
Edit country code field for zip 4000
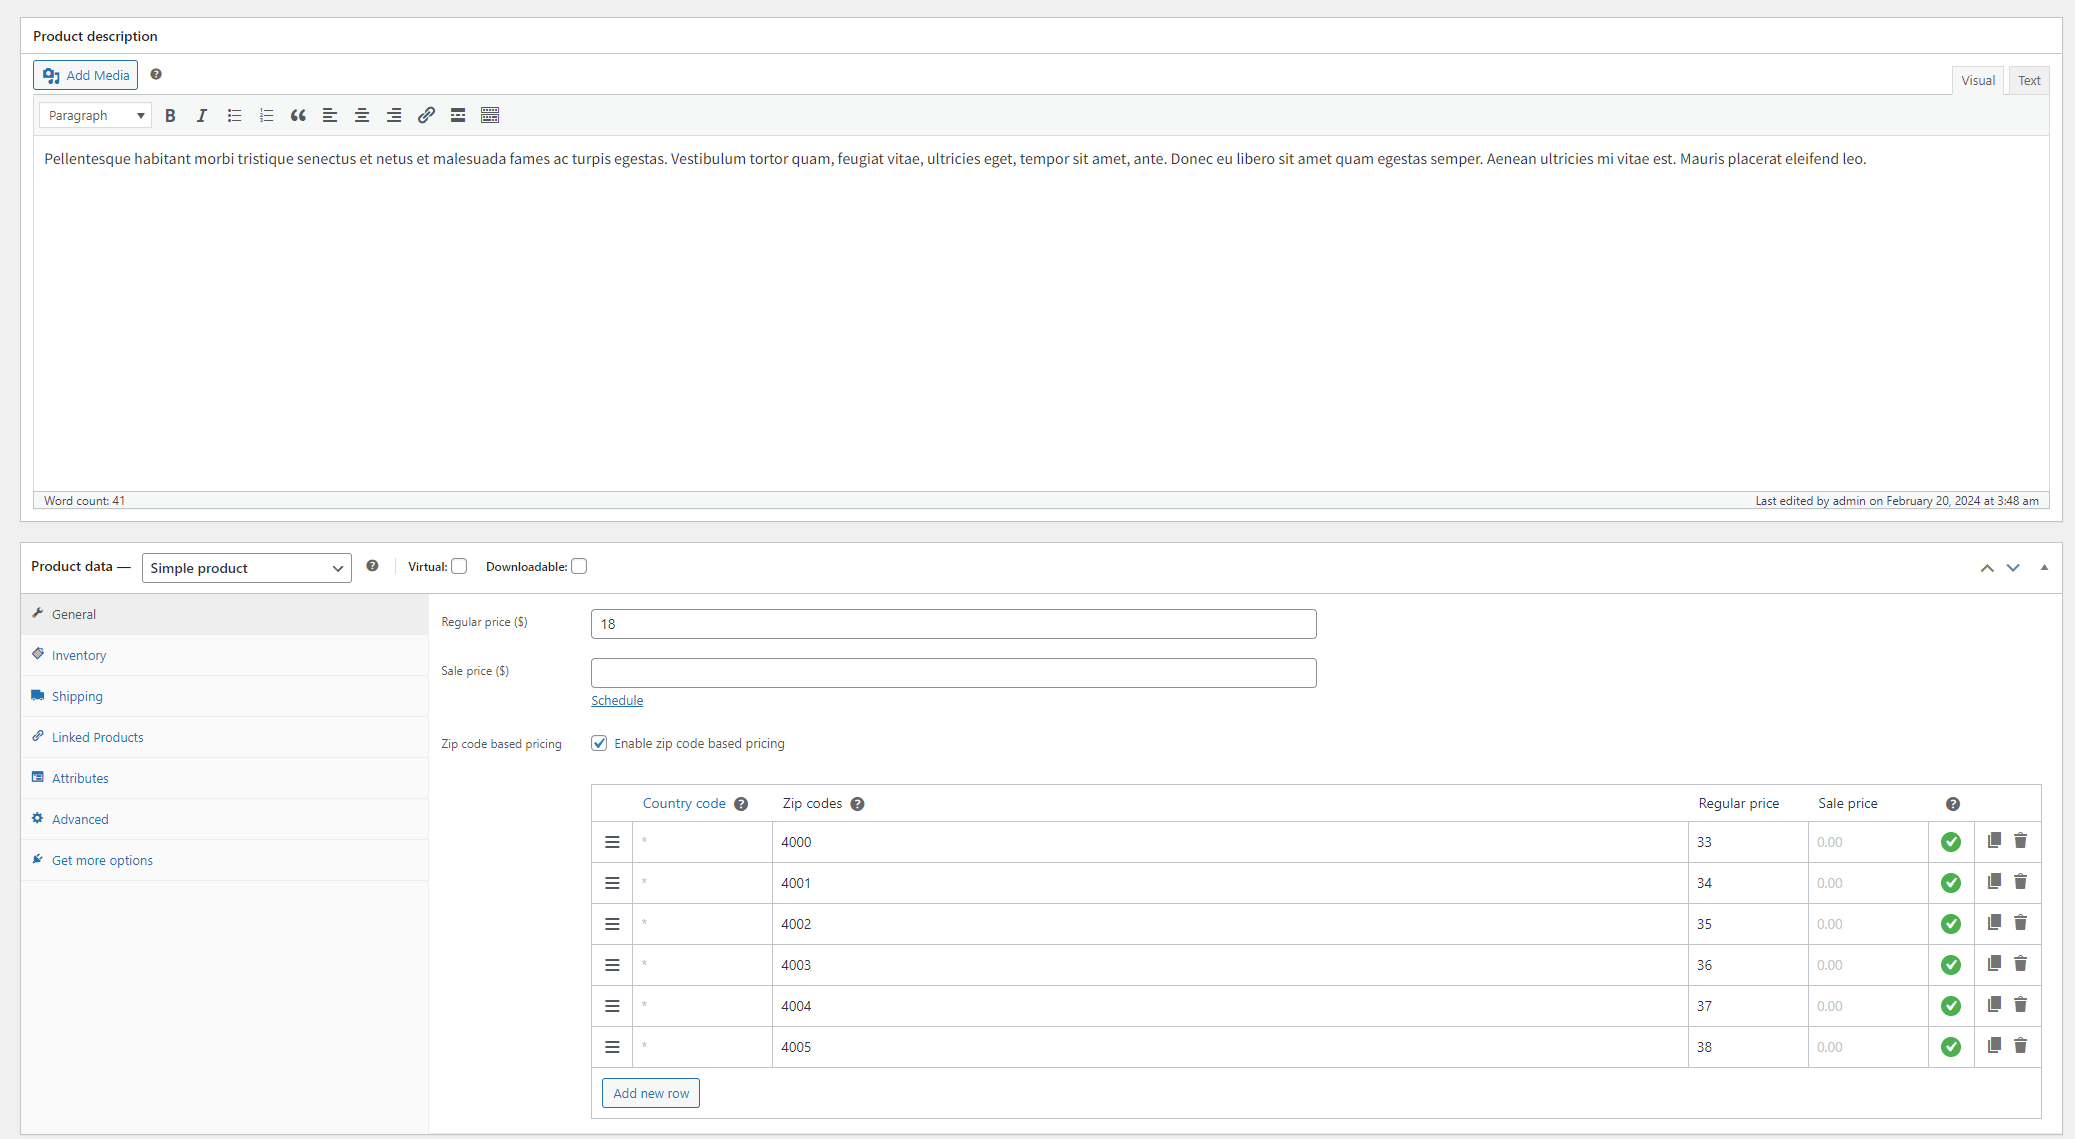pos(702,842)
